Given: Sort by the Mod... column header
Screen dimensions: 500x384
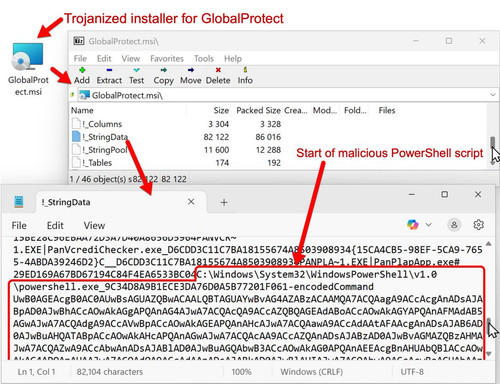Looking at the screenshot, I should (x=324, y=110).
